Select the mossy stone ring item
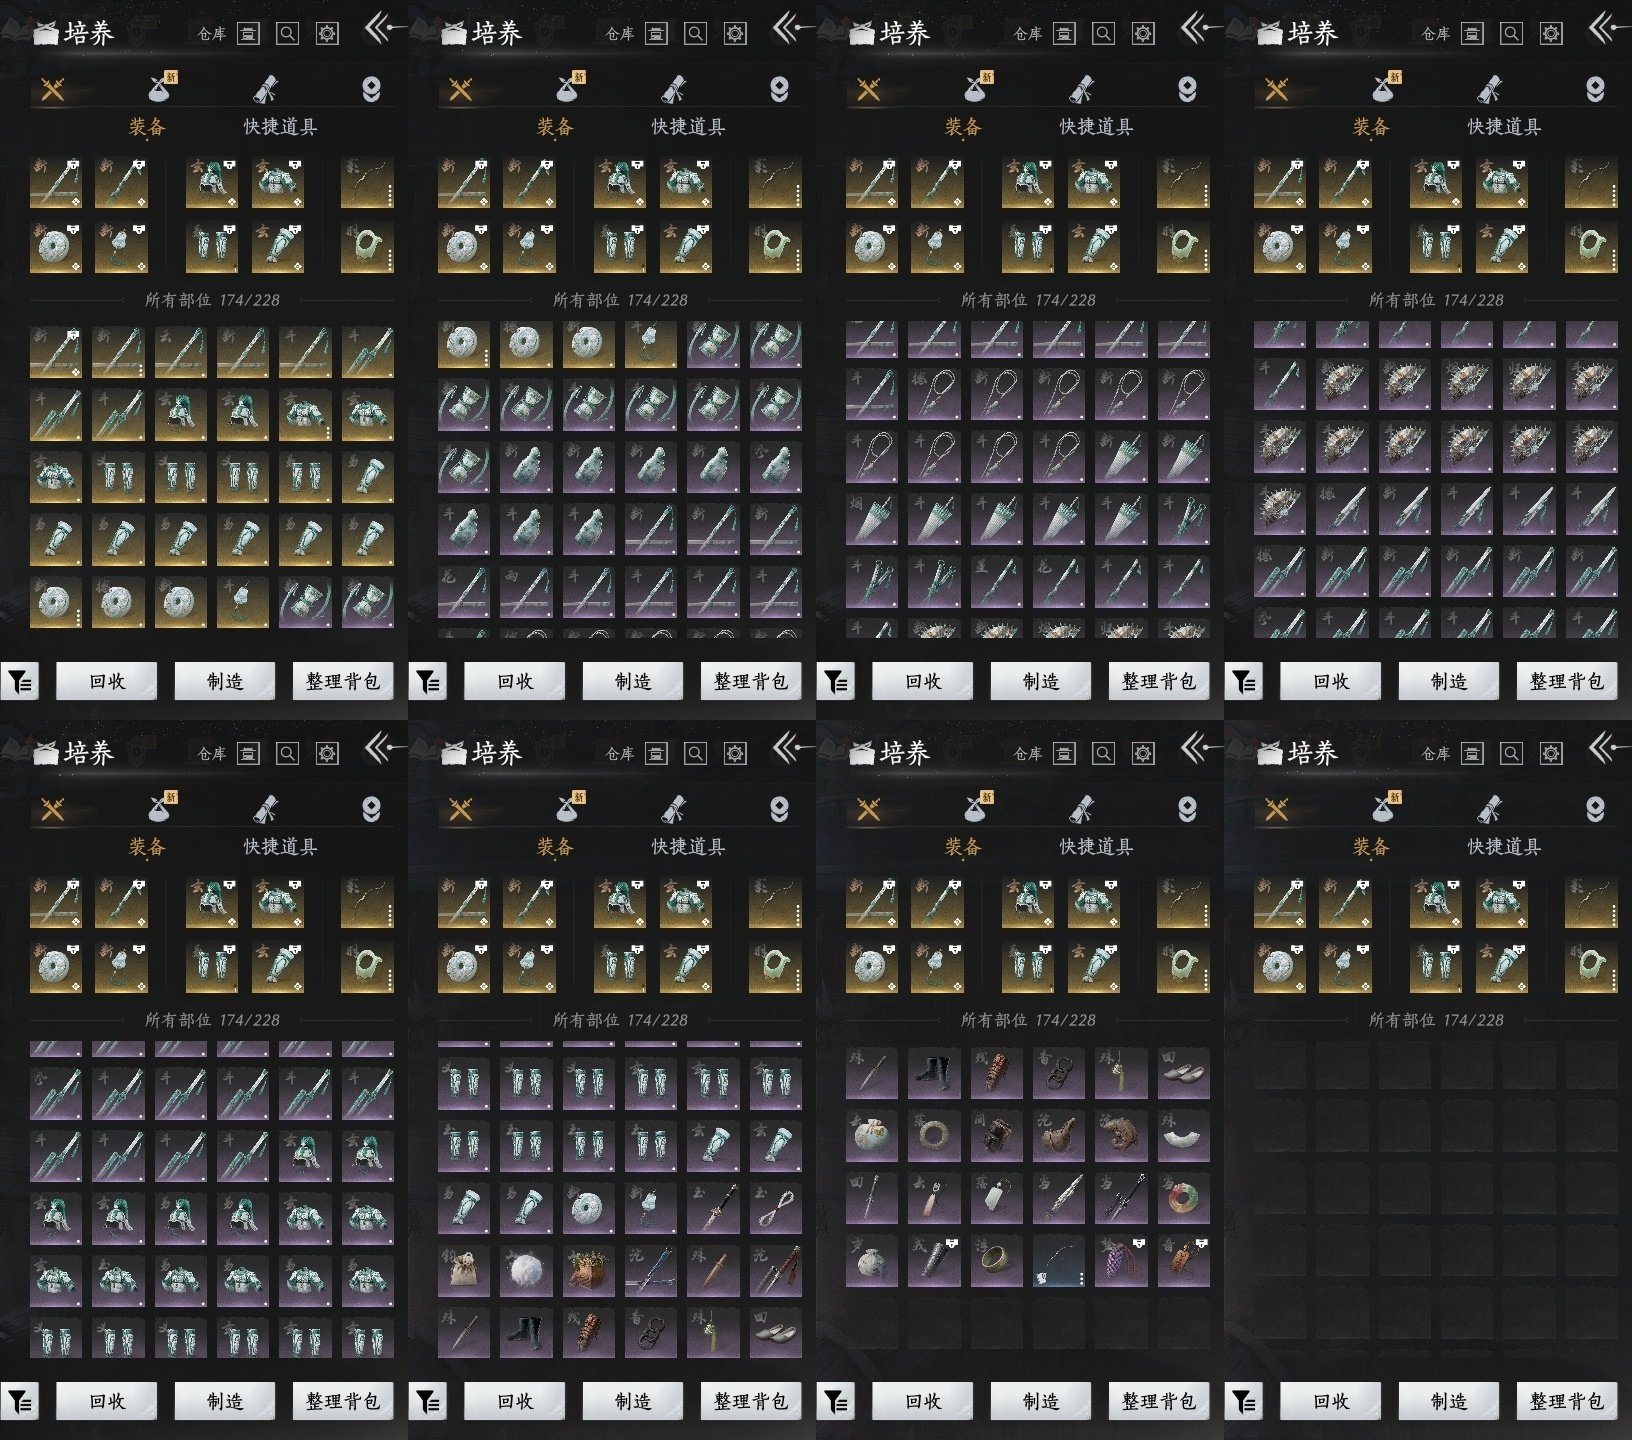1632x1440 pixels. 934,1136
